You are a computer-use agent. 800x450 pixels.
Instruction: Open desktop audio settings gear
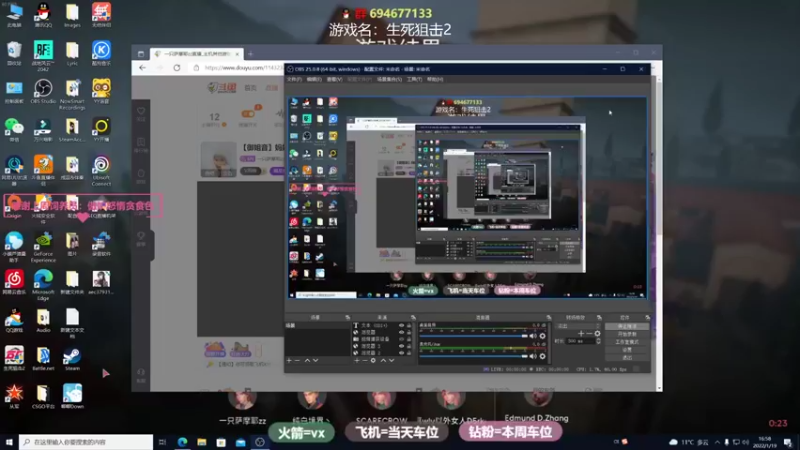click(542, 336)
